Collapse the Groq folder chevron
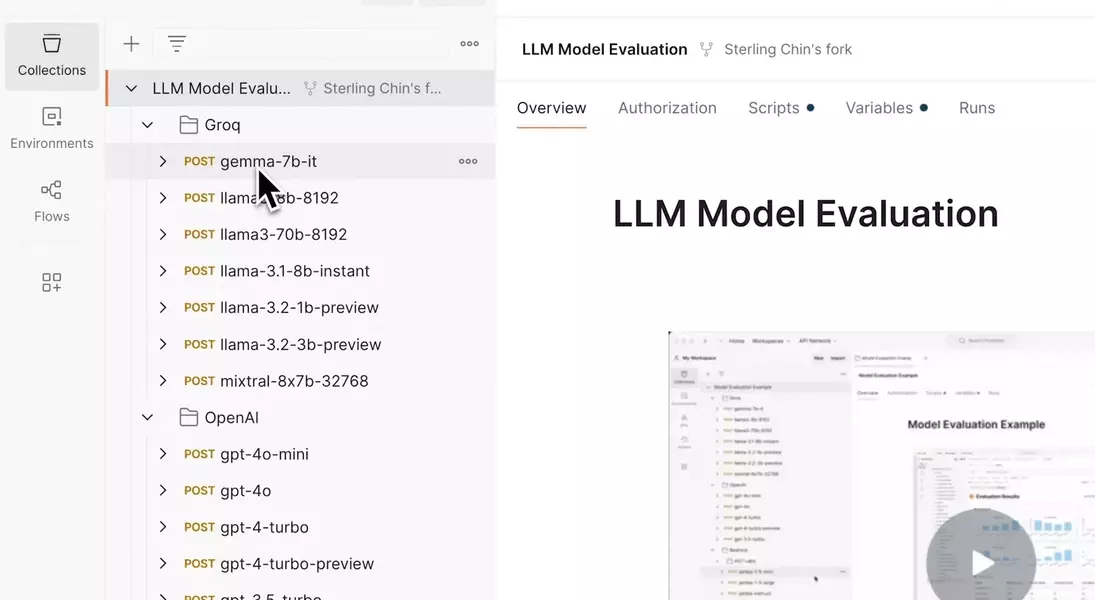Screen dimensions: 1095x600 click(x=147, y=125)
